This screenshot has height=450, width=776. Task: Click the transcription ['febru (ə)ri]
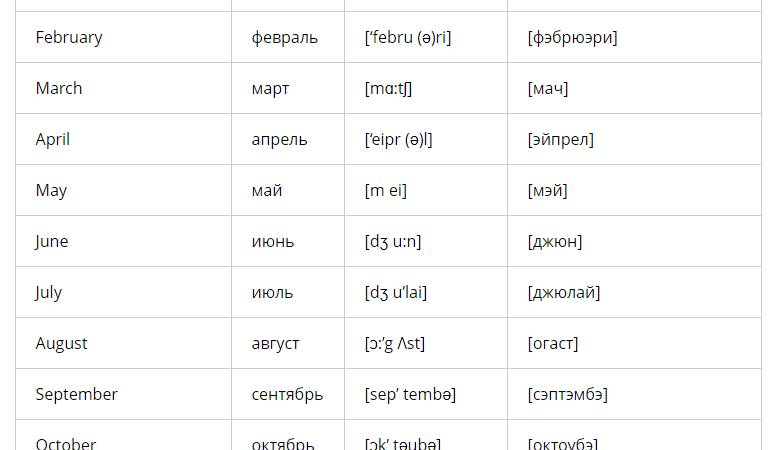[x=408, y=38]
